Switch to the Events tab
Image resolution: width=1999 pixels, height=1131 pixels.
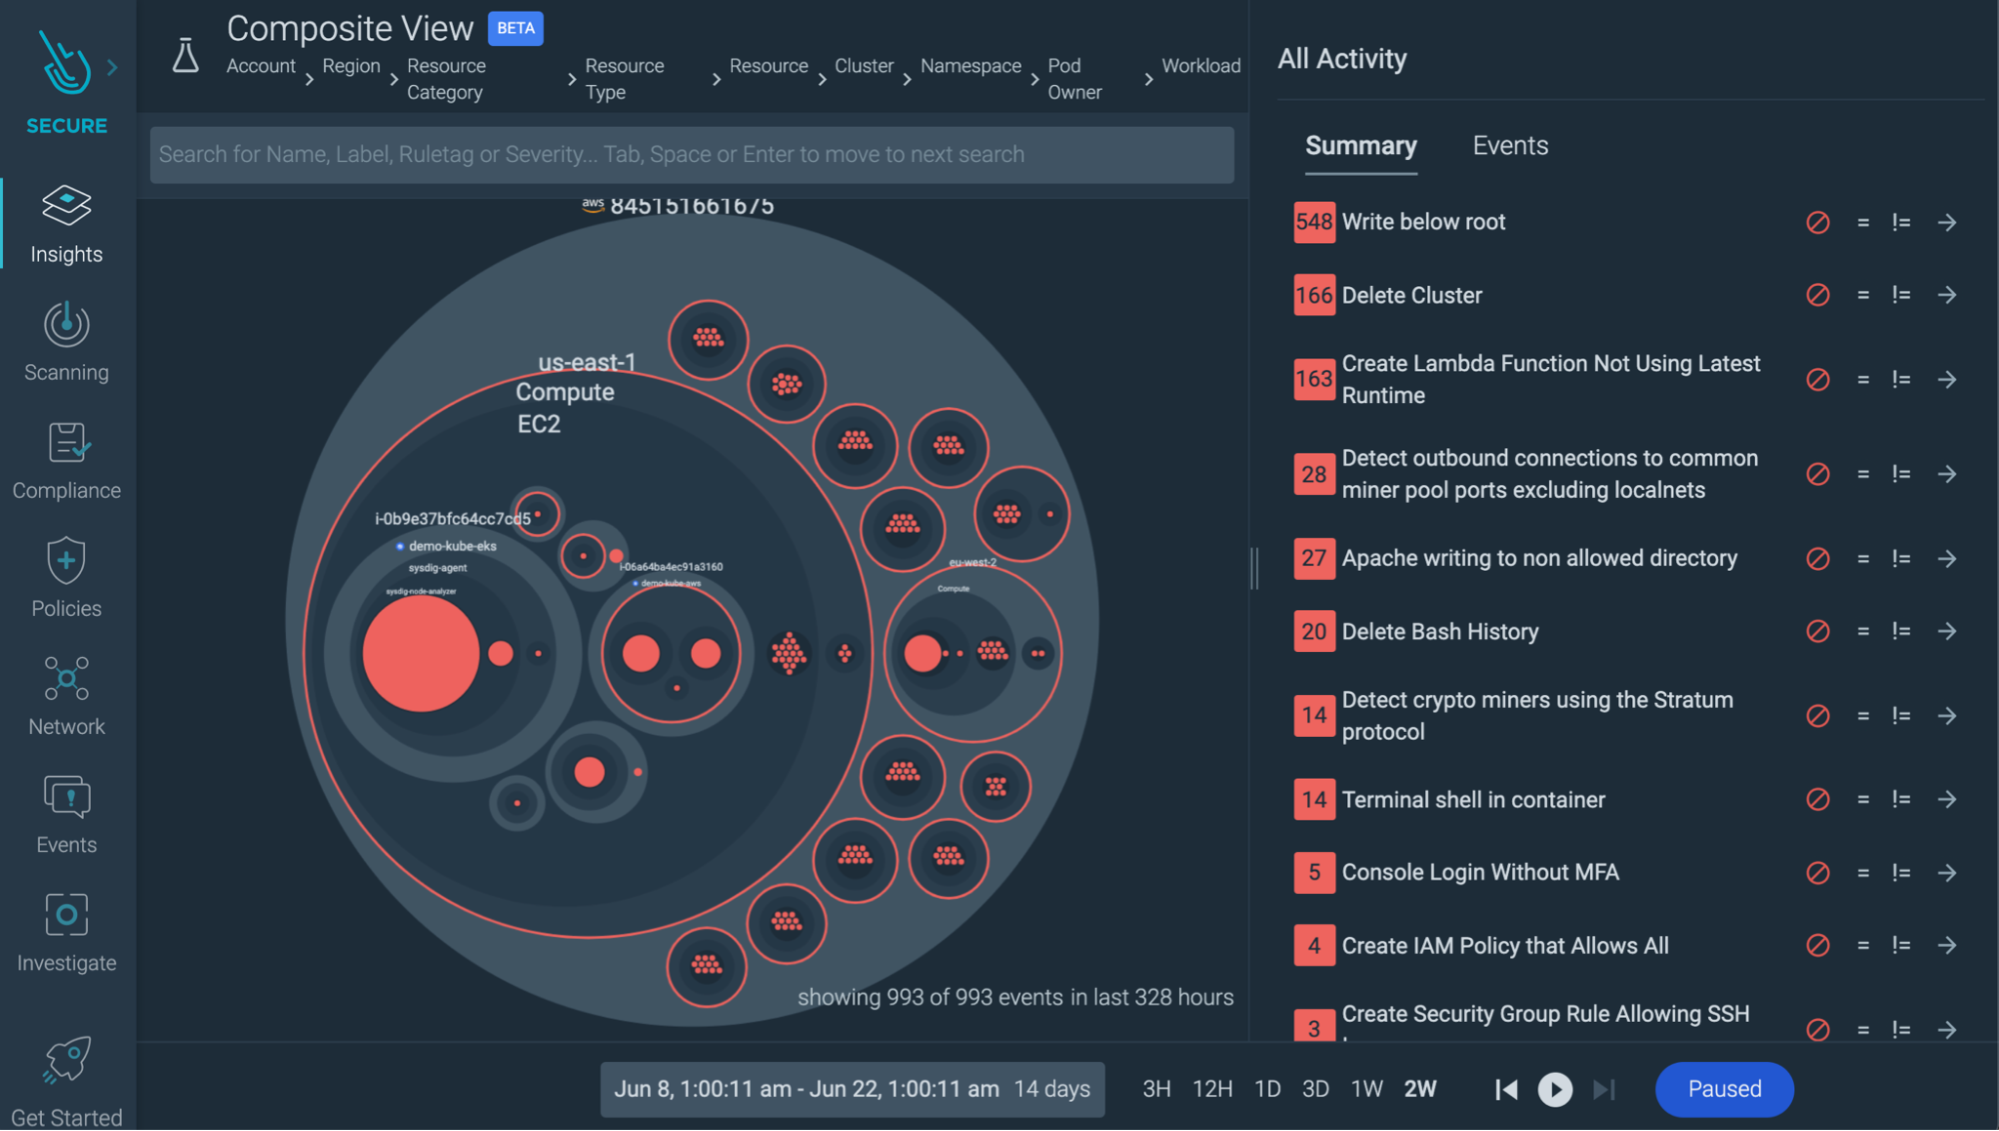click(x=1509, y=146)
